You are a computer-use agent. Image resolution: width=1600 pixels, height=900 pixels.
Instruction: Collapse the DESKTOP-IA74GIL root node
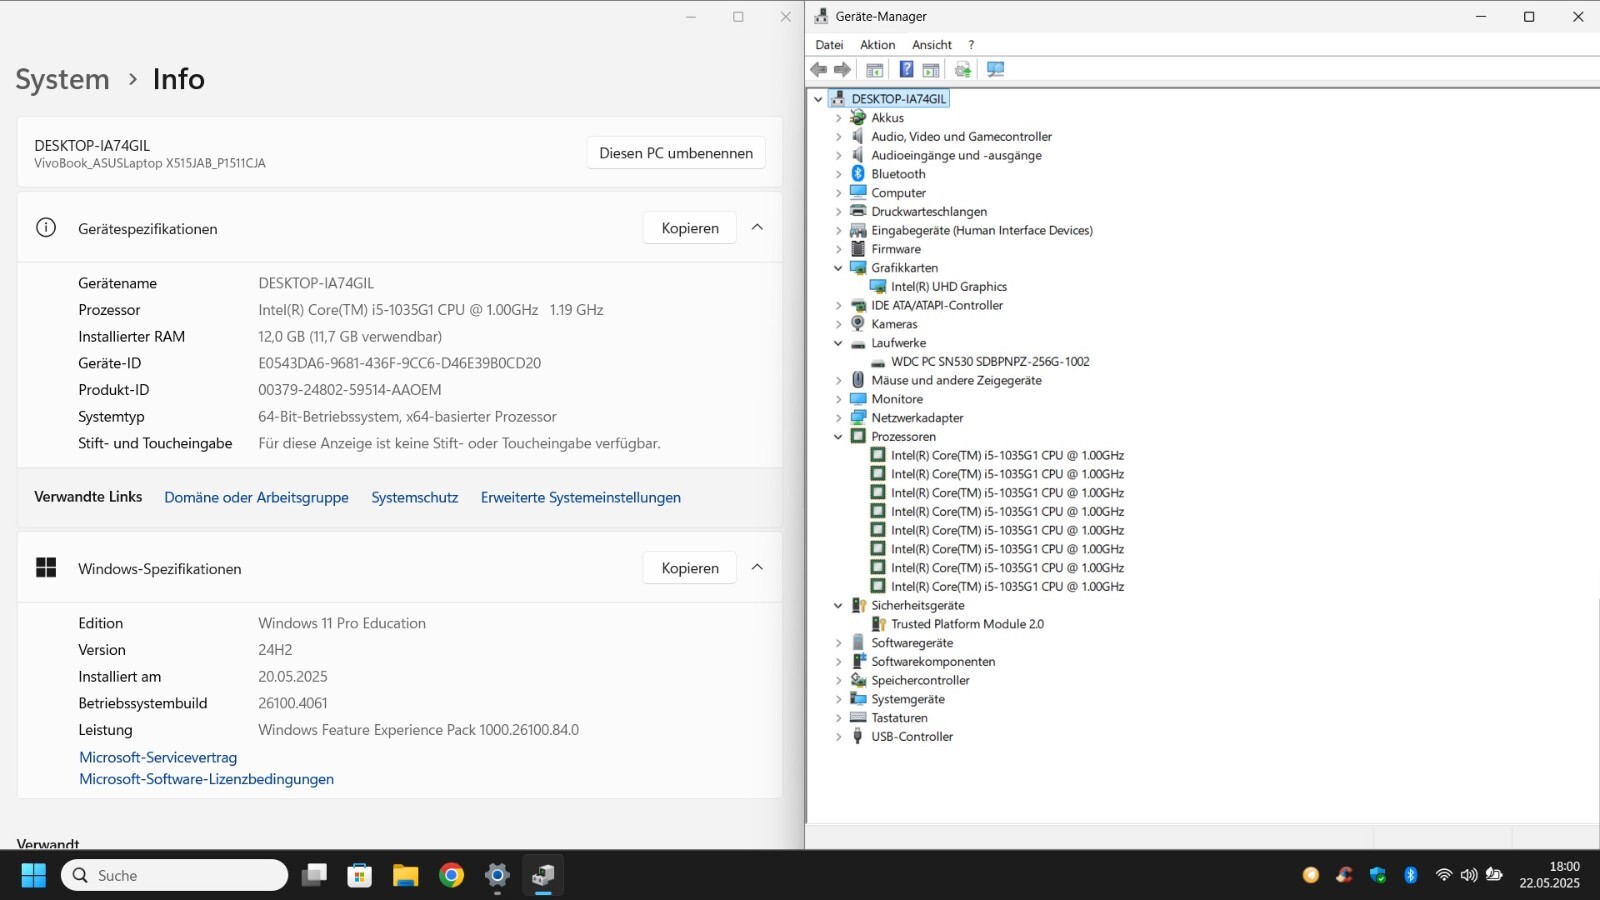[x=819, y=99]
